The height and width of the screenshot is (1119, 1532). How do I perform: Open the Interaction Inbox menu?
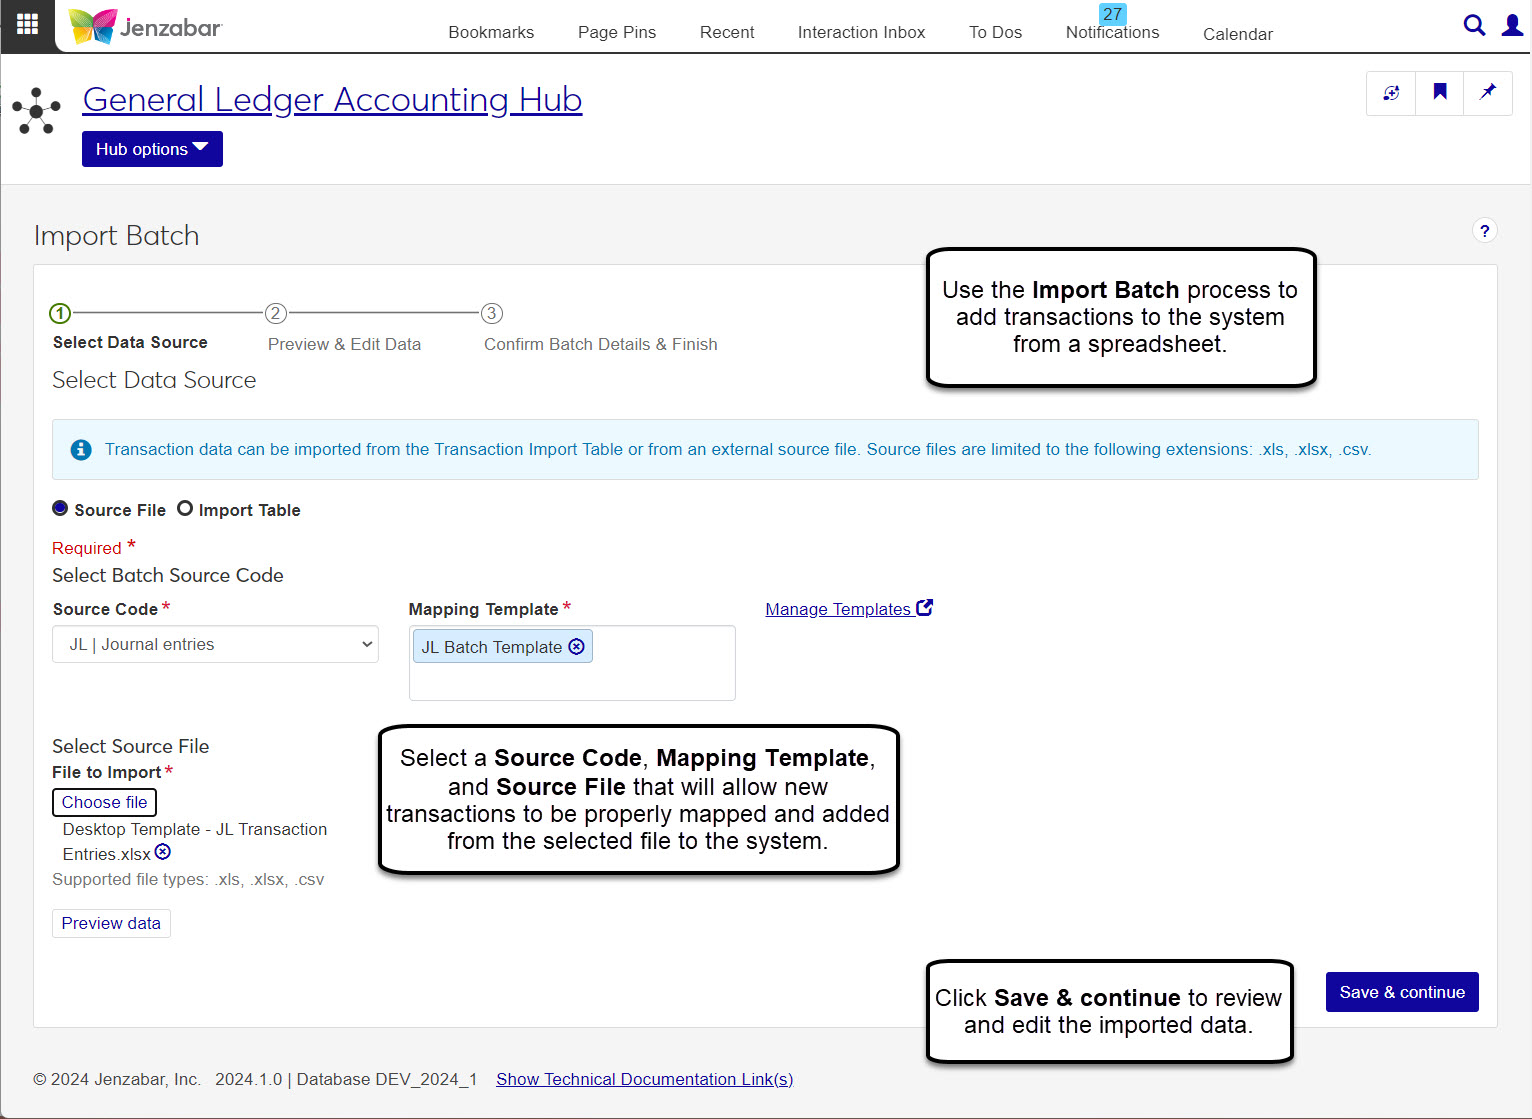click(x=861, y=32)
